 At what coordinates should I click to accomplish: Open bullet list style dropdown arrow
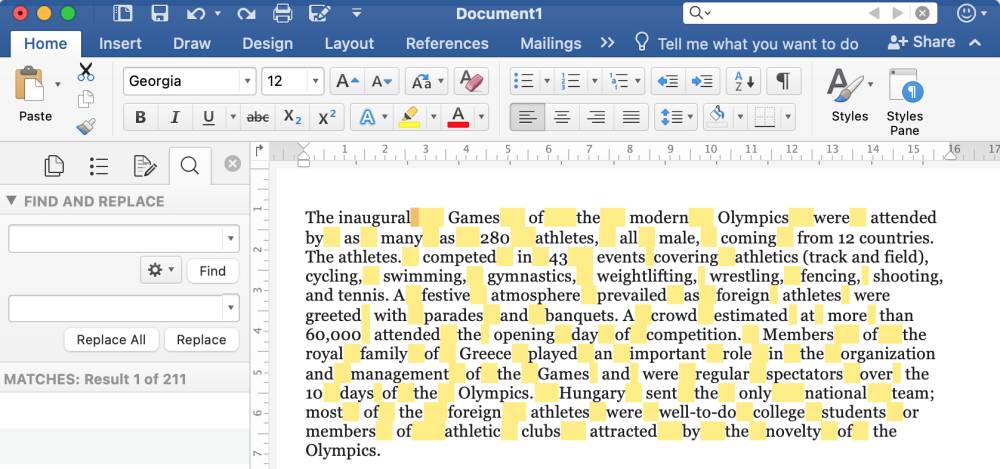click(547, 81)
